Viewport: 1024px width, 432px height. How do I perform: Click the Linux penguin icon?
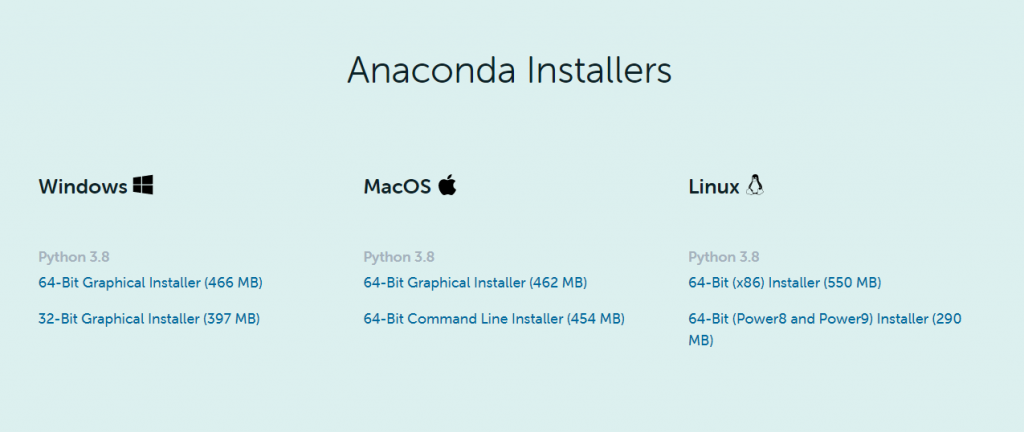(755, 185)
